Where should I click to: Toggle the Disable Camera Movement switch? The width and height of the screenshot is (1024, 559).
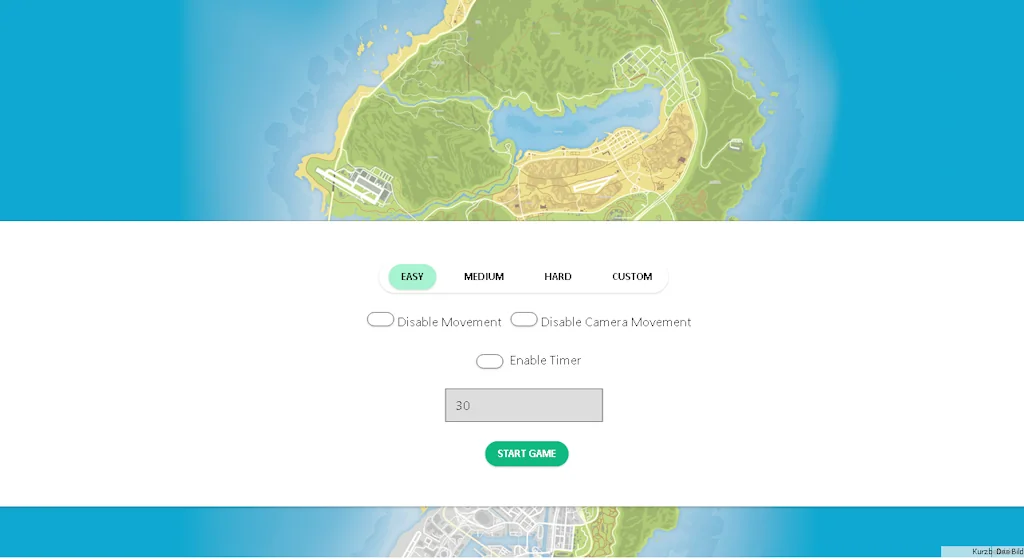coord(524,319)
